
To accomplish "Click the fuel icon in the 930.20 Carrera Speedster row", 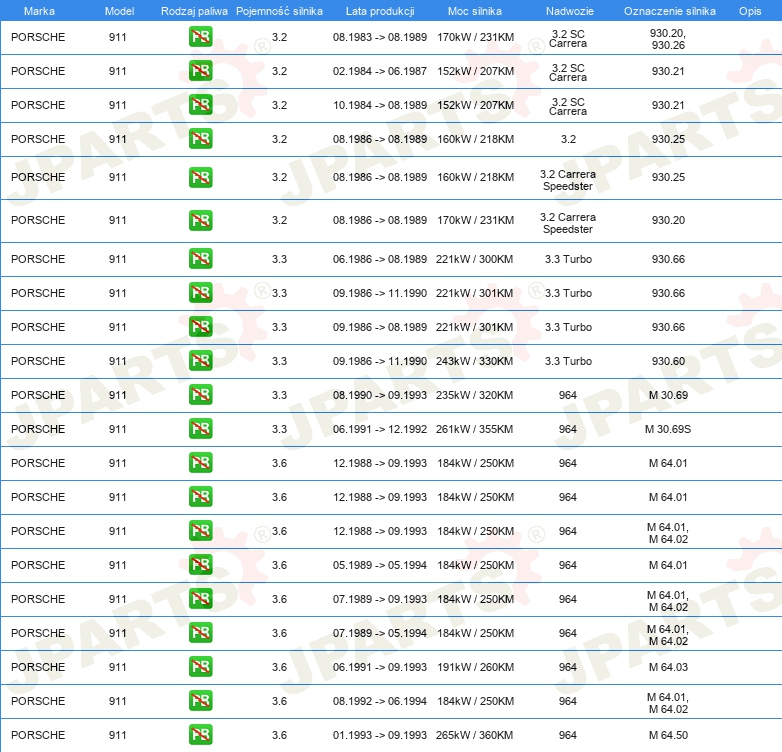I will pos(200,220).
